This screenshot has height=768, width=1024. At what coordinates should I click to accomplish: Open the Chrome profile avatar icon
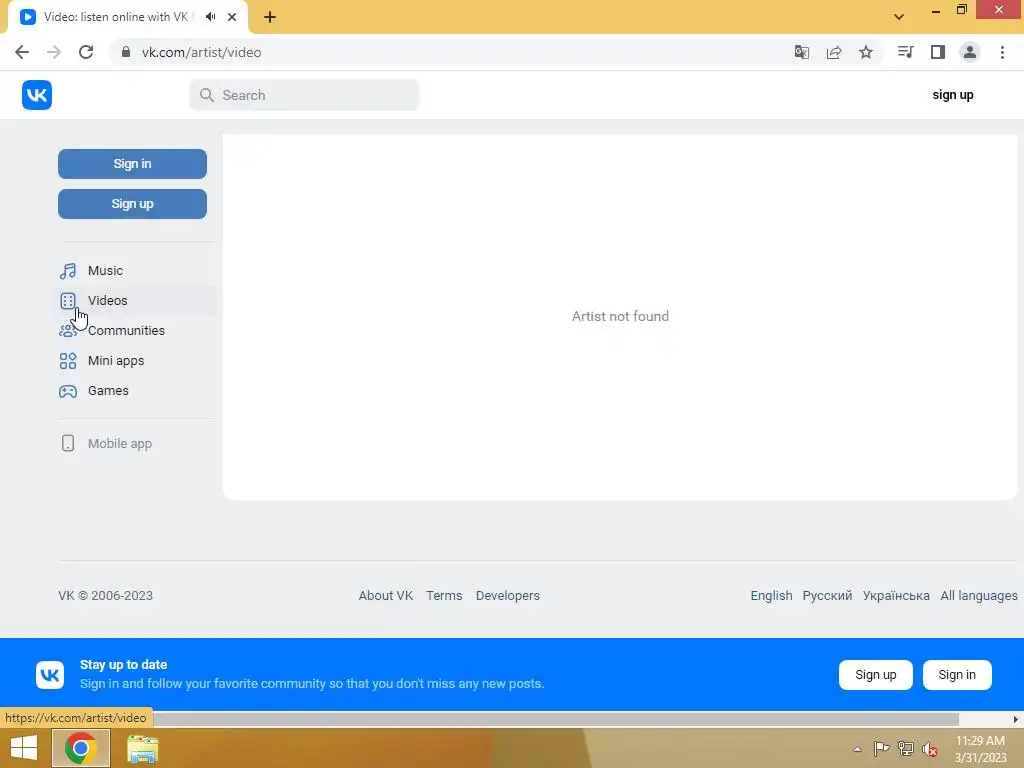(x=970, y=52)
